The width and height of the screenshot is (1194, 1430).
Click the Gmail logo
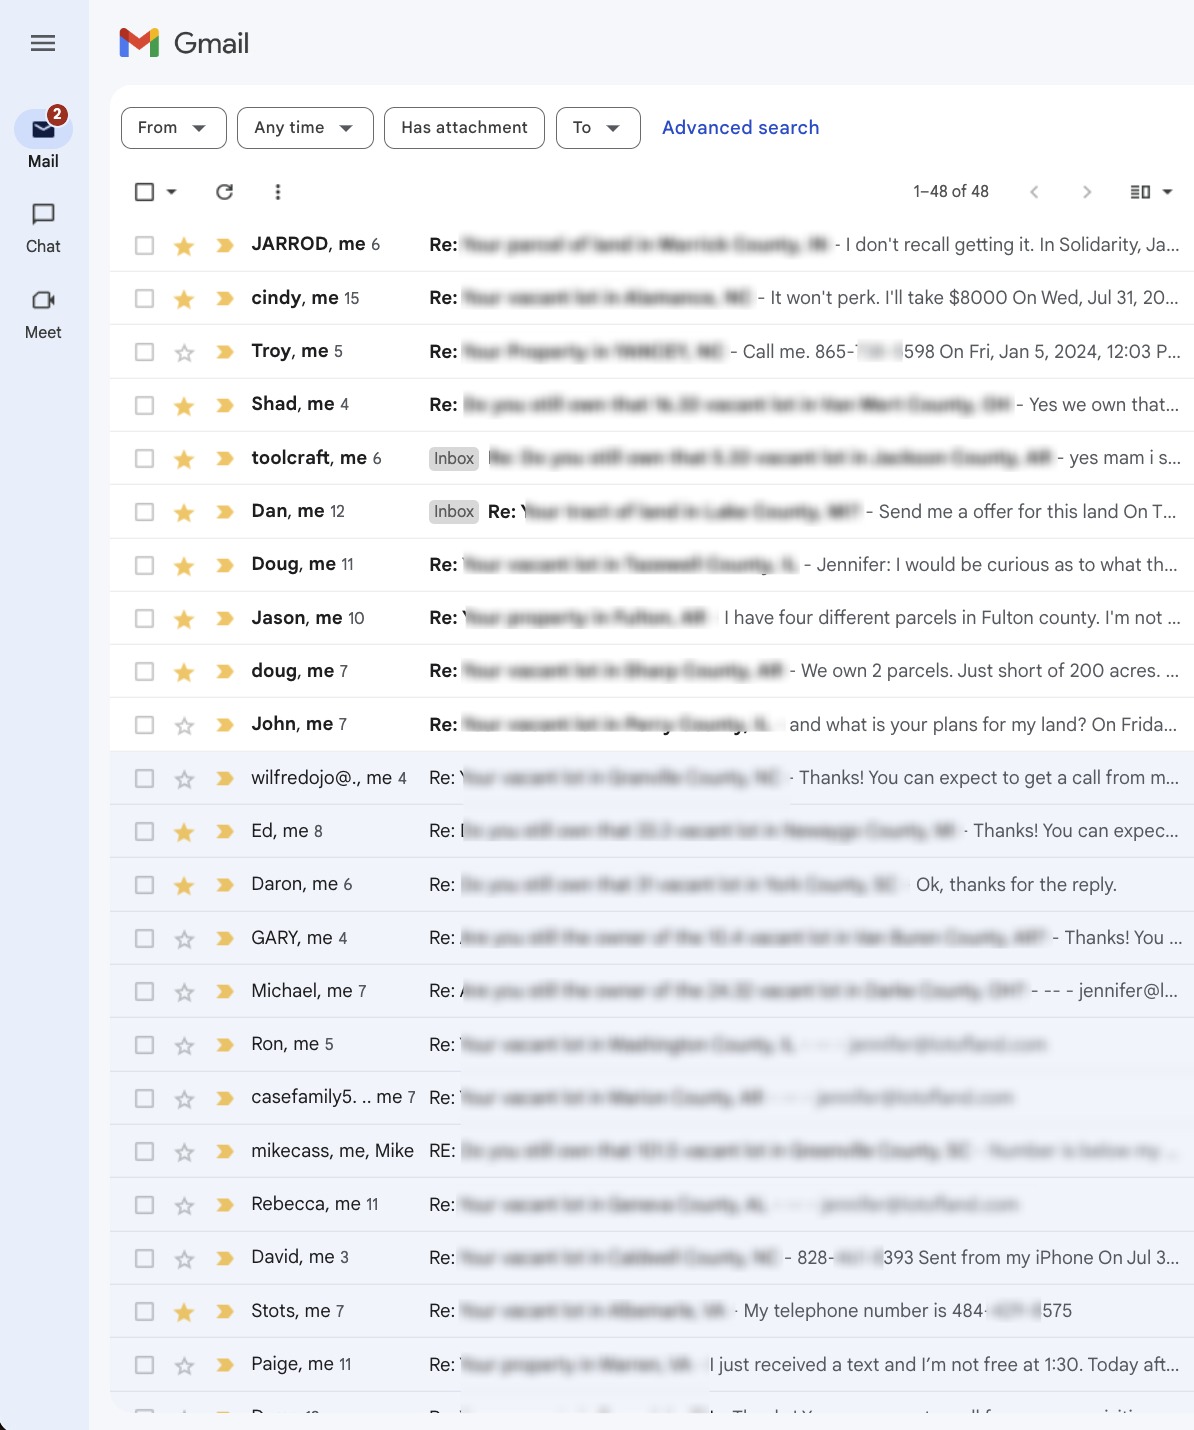click(184, 43)
